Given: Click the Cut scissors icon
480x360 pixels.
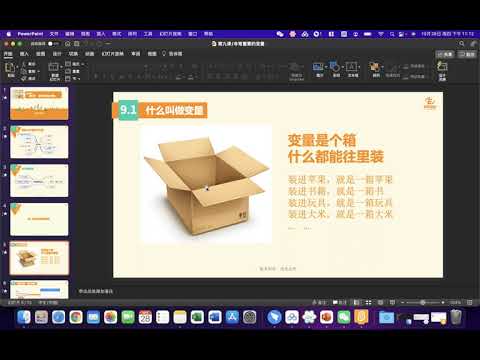Looking at the screenshot, I should click(x=24, y=64).
